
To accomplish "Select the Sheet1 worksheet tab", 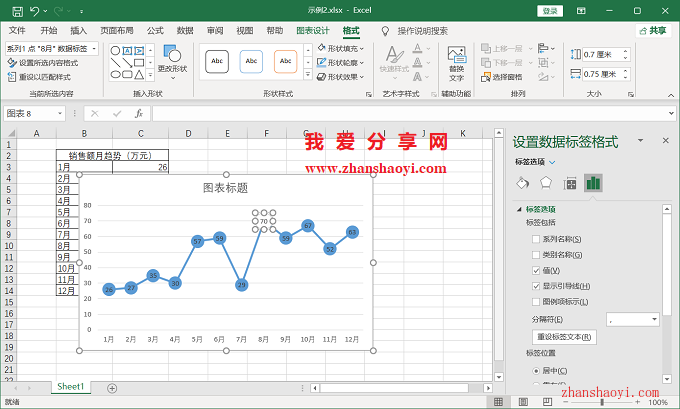I will (x=71, y=387).
